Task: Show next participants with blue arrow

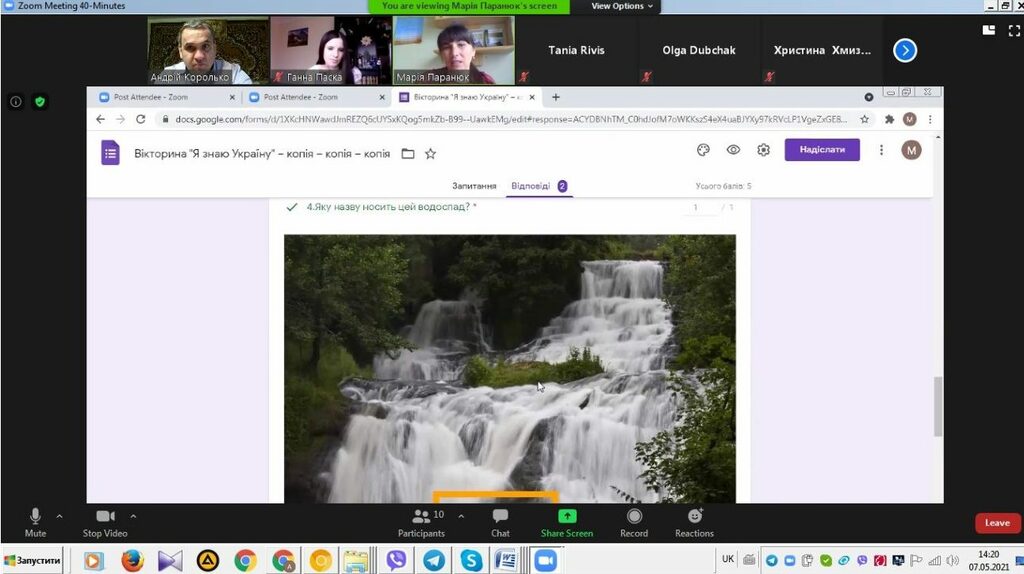Action: [x=905, y=50]
